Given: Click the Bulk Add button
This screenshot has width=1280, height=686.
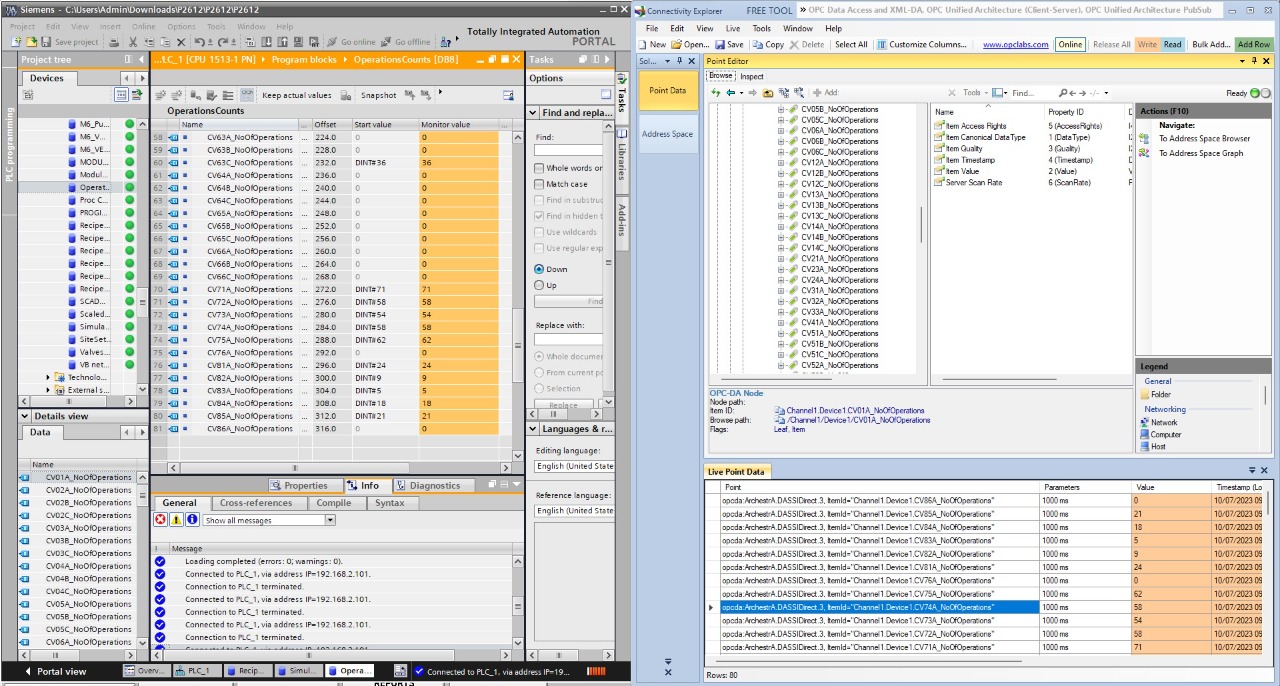Looking at the screenshot, I should pos(1210,45).
